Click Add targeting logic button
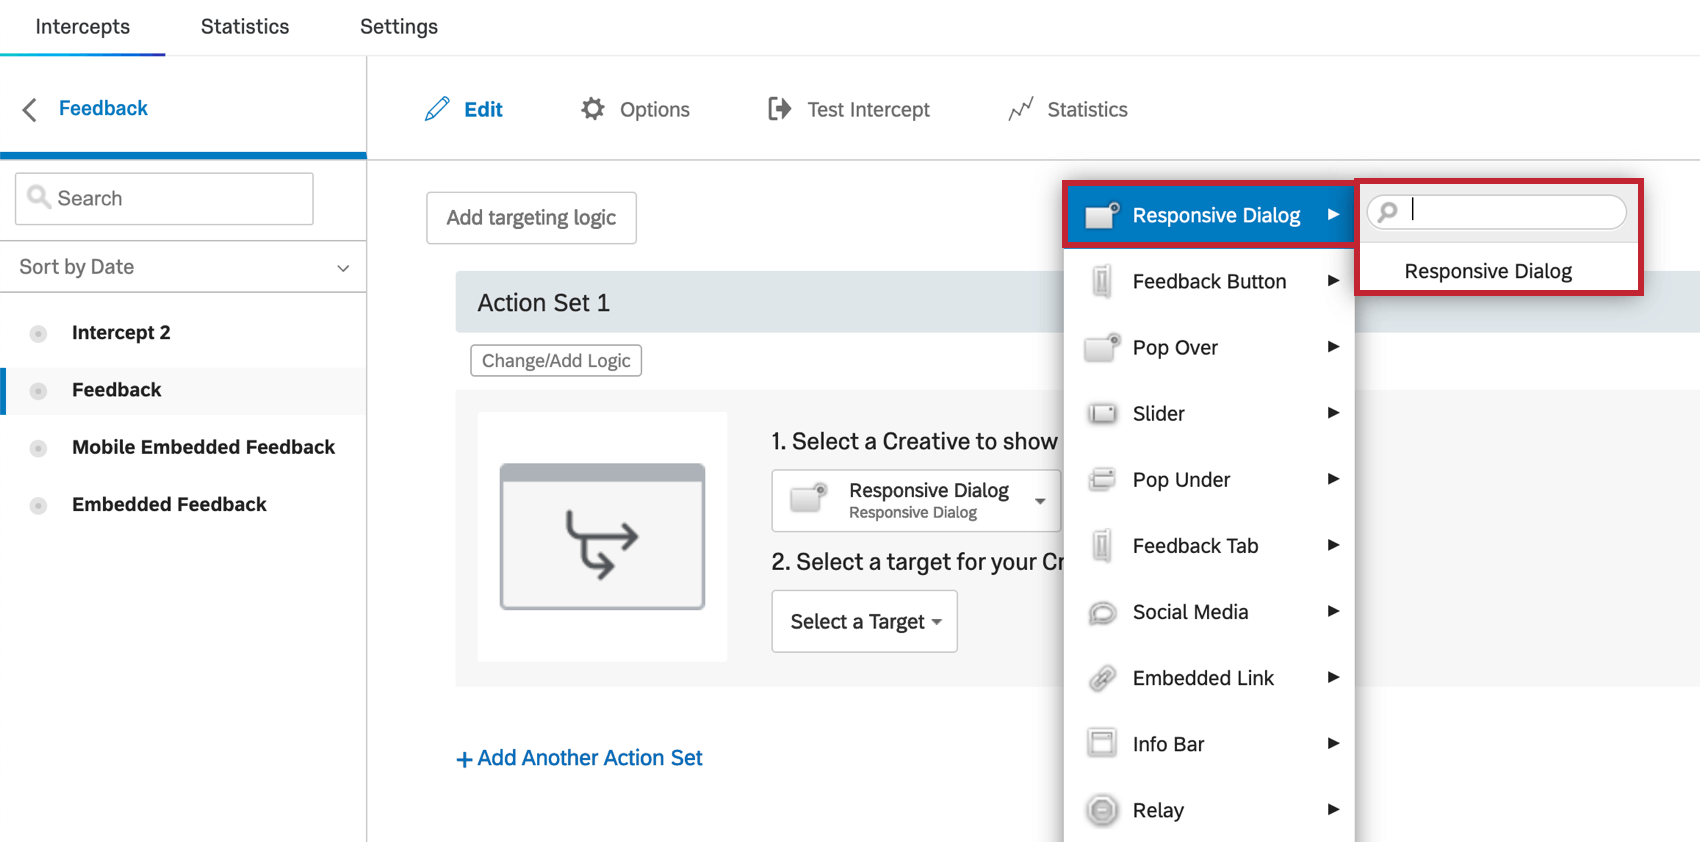Viewport: 1700px width, 842px height. (x=531, y=217)
